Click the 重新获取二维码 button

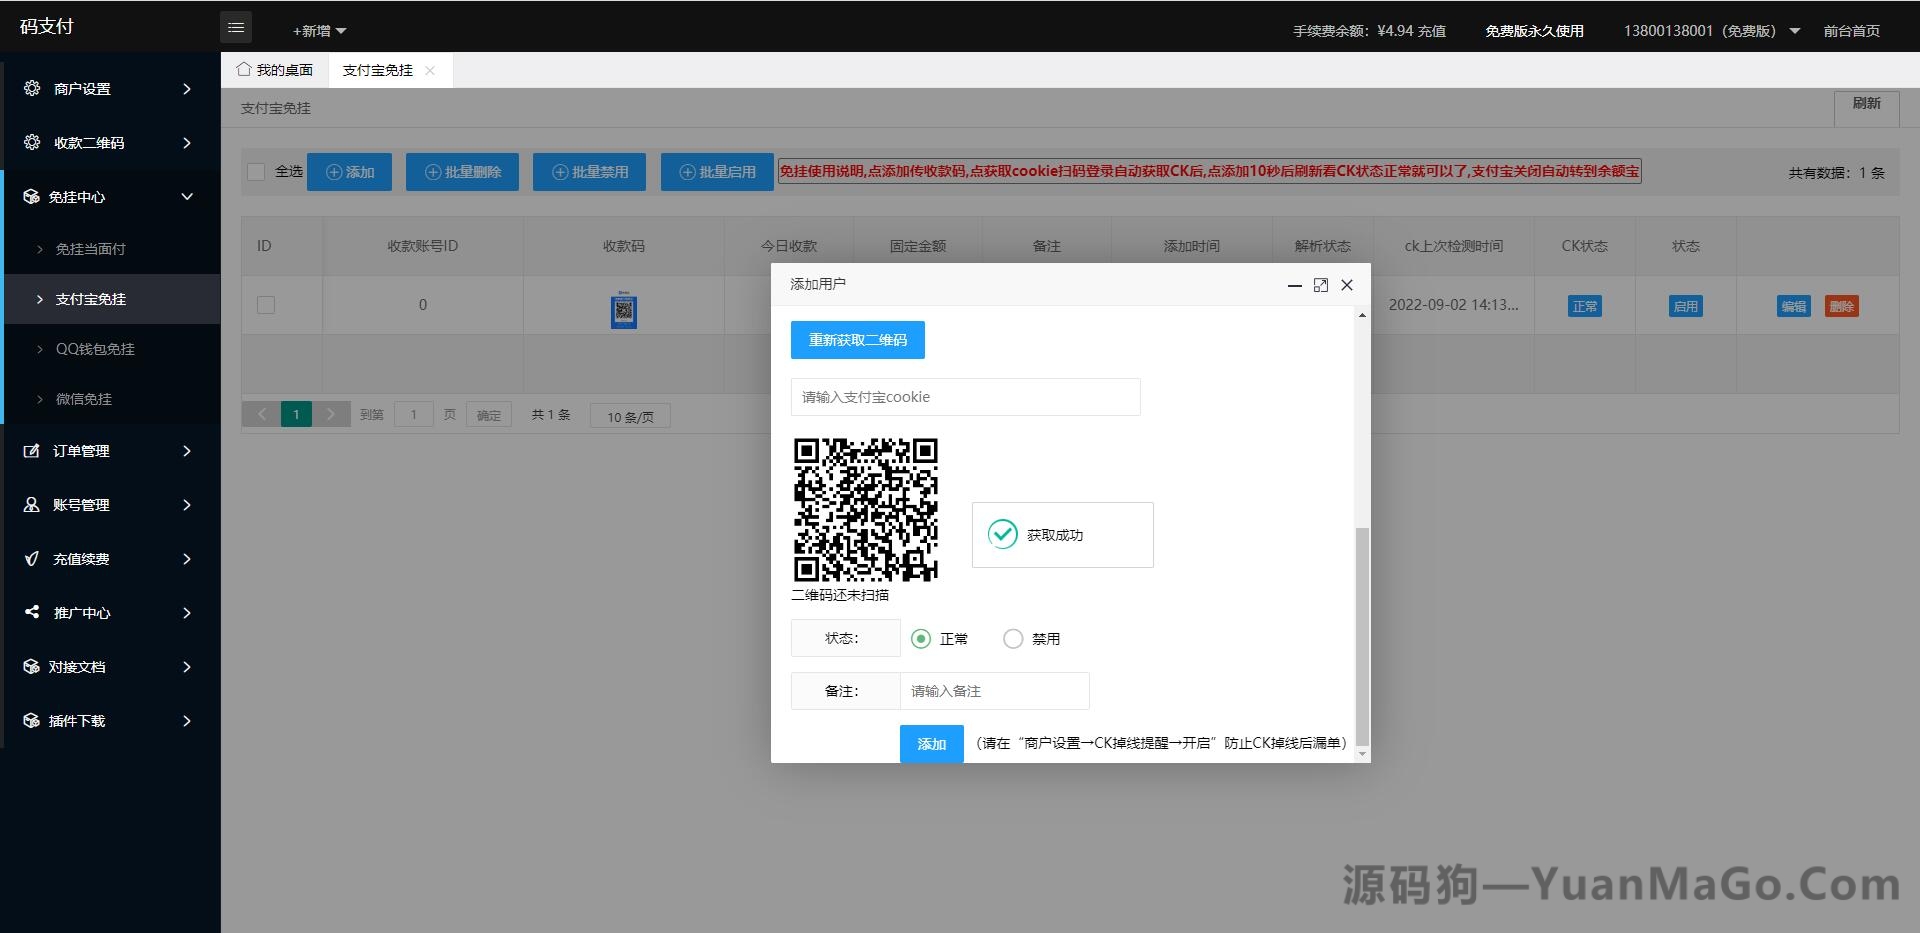click(857, 340)
